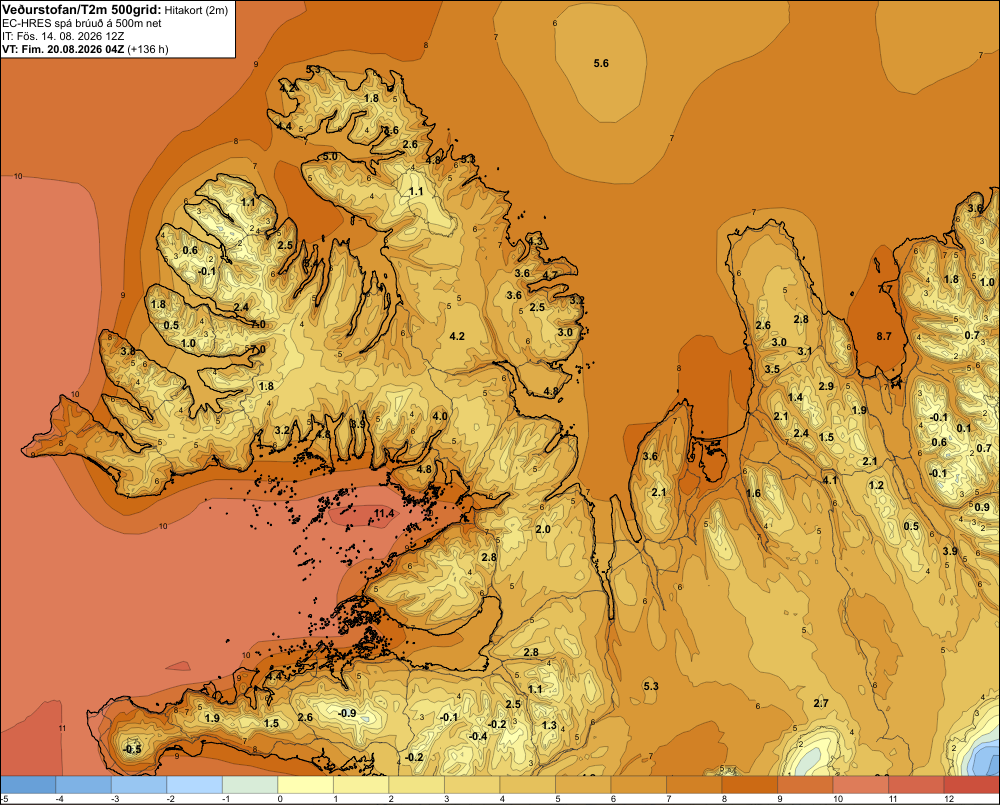Click the -0.5 value on the southwest peninsula tip
This screenshot has width=1000, height=805.
coord(131,749)
